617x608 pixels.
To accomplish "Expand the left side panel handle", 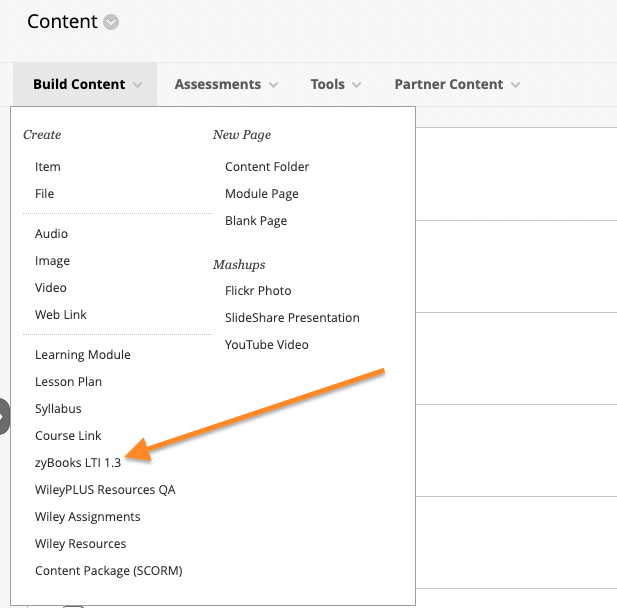I will point(4,416).
